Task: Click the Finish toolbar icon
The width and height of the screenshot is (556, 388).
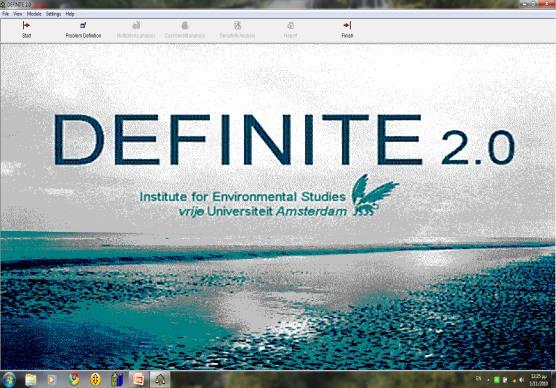Action: coord(347,25)
